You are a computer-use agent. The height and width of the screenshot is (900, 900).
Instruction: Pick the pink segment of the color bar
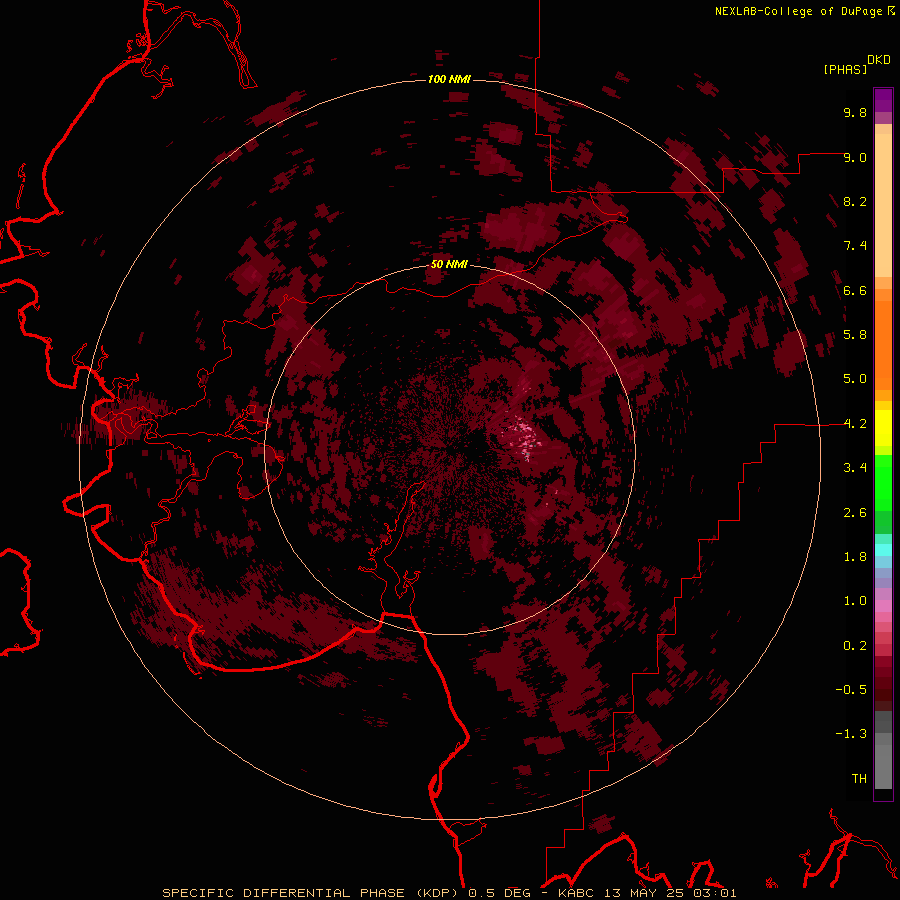pyautogui.click(x=883, y=606)
